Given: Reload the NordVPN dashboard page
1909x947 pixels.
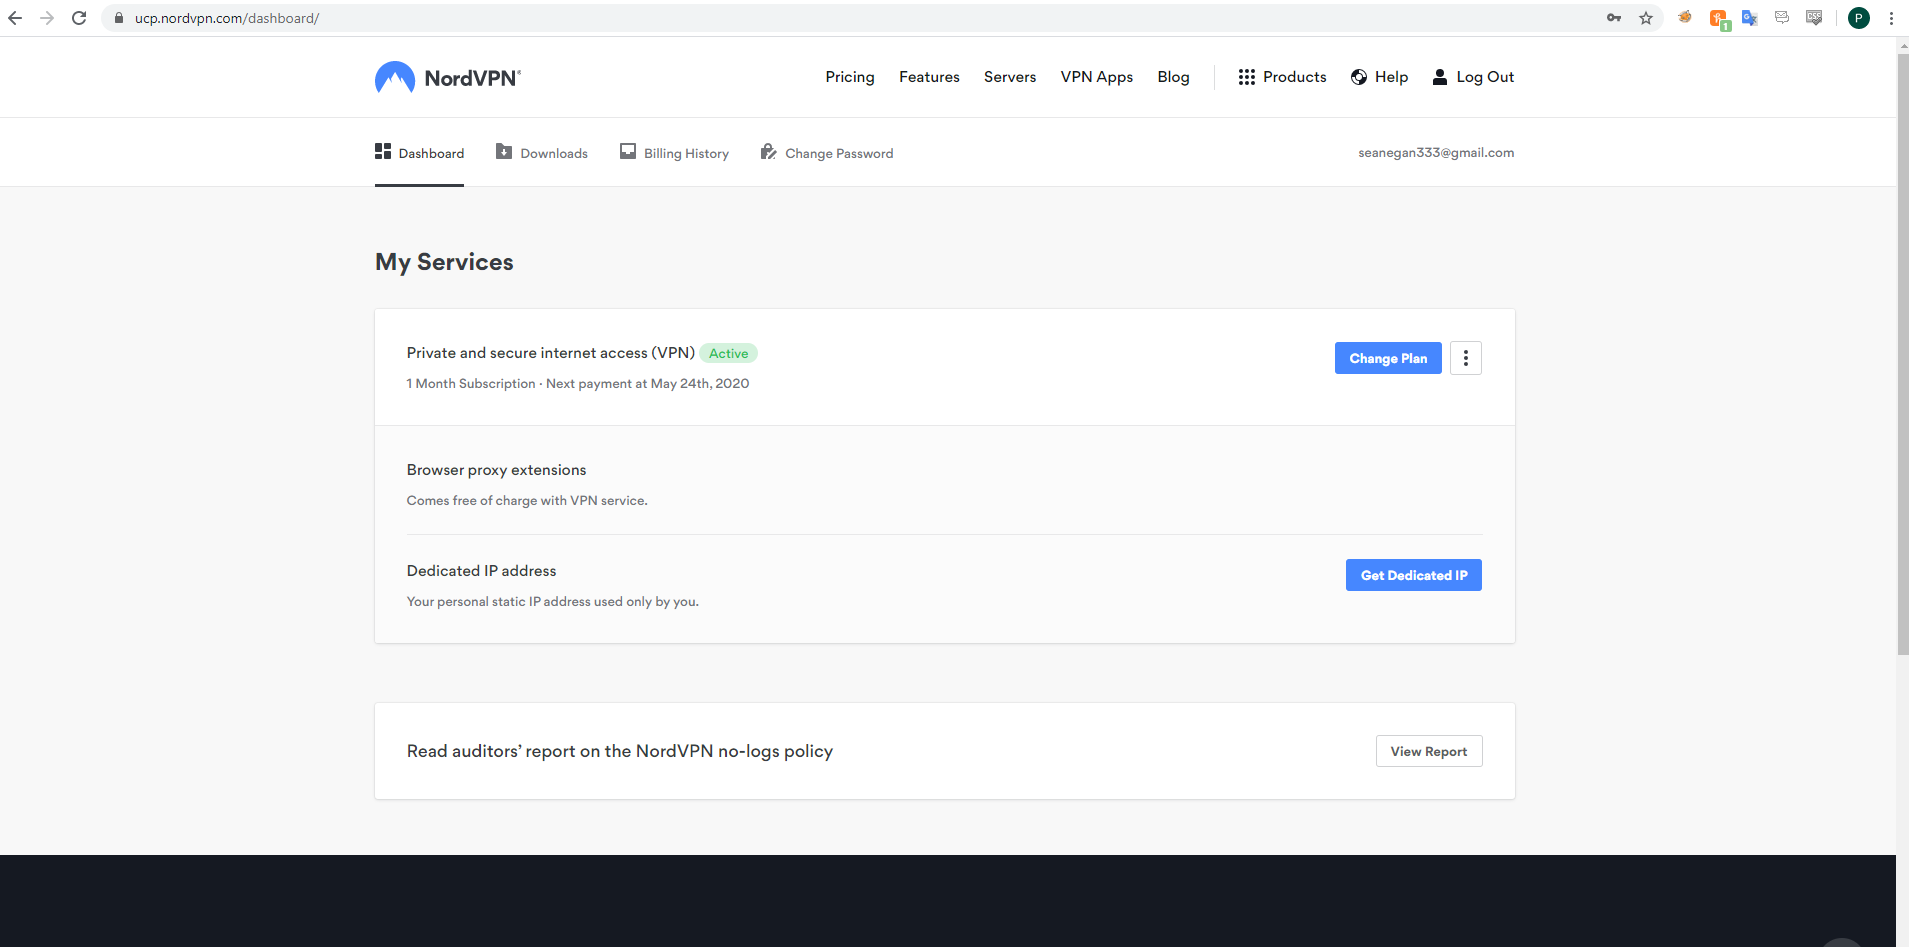Looking at the screenshot, I should tap(79, 18).
